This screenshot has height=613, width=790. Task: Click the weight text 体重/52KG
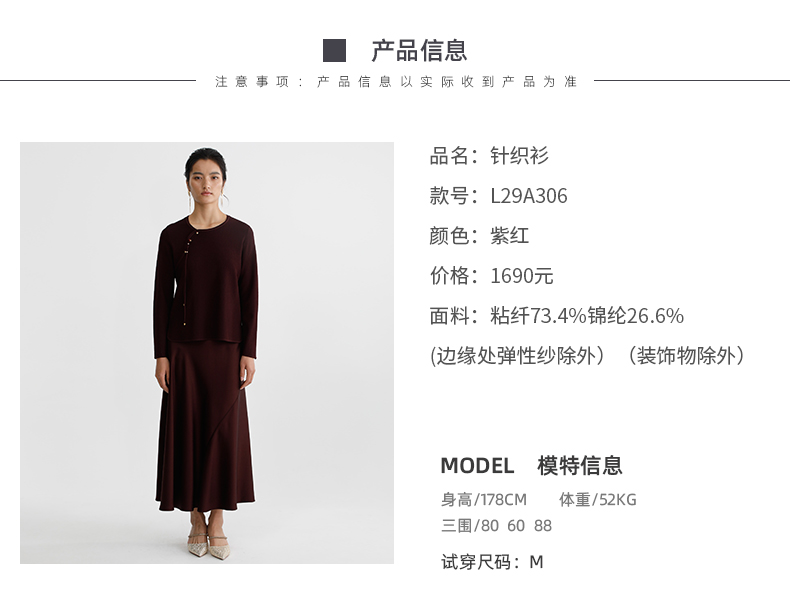598,500
